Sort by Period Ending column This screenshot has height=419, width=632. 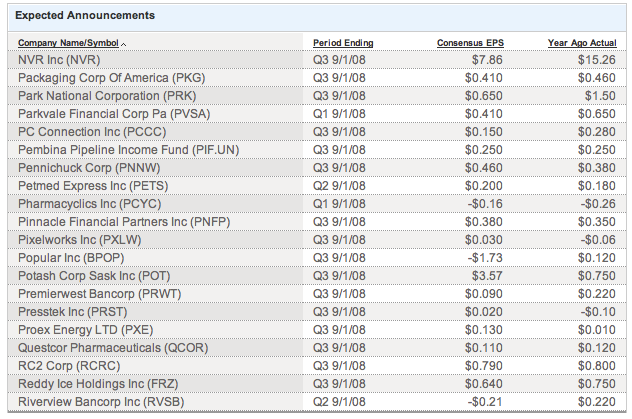click(342, 43)
